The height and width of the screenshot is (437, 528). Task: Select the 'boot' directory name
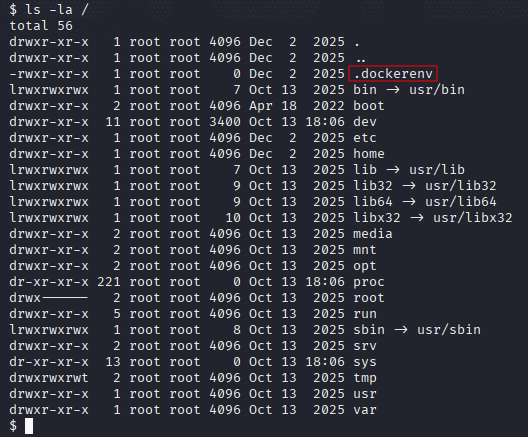pyautogui.click(x=369, y=106)
